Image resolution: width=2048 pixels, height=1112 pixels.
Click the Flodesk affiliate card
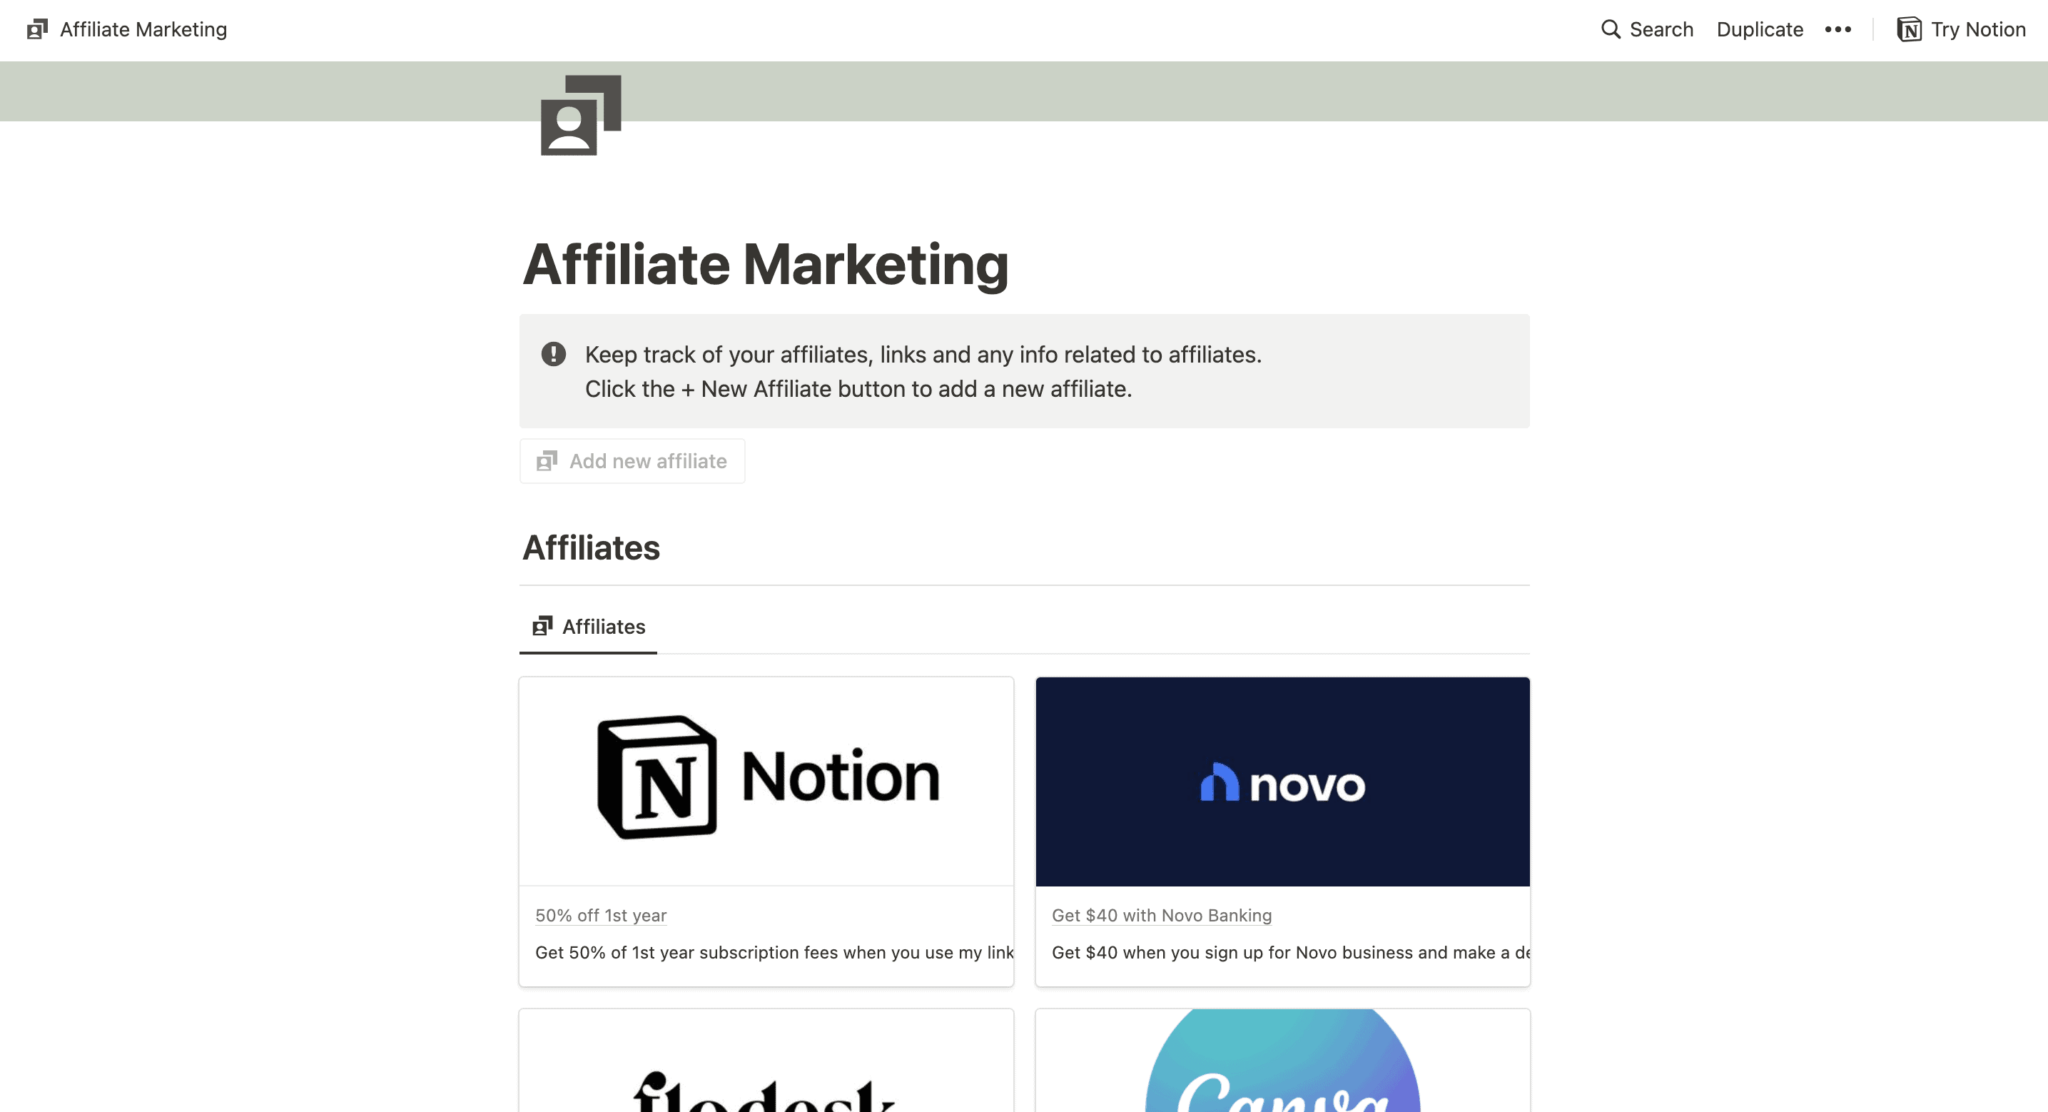click(765, 1060)
